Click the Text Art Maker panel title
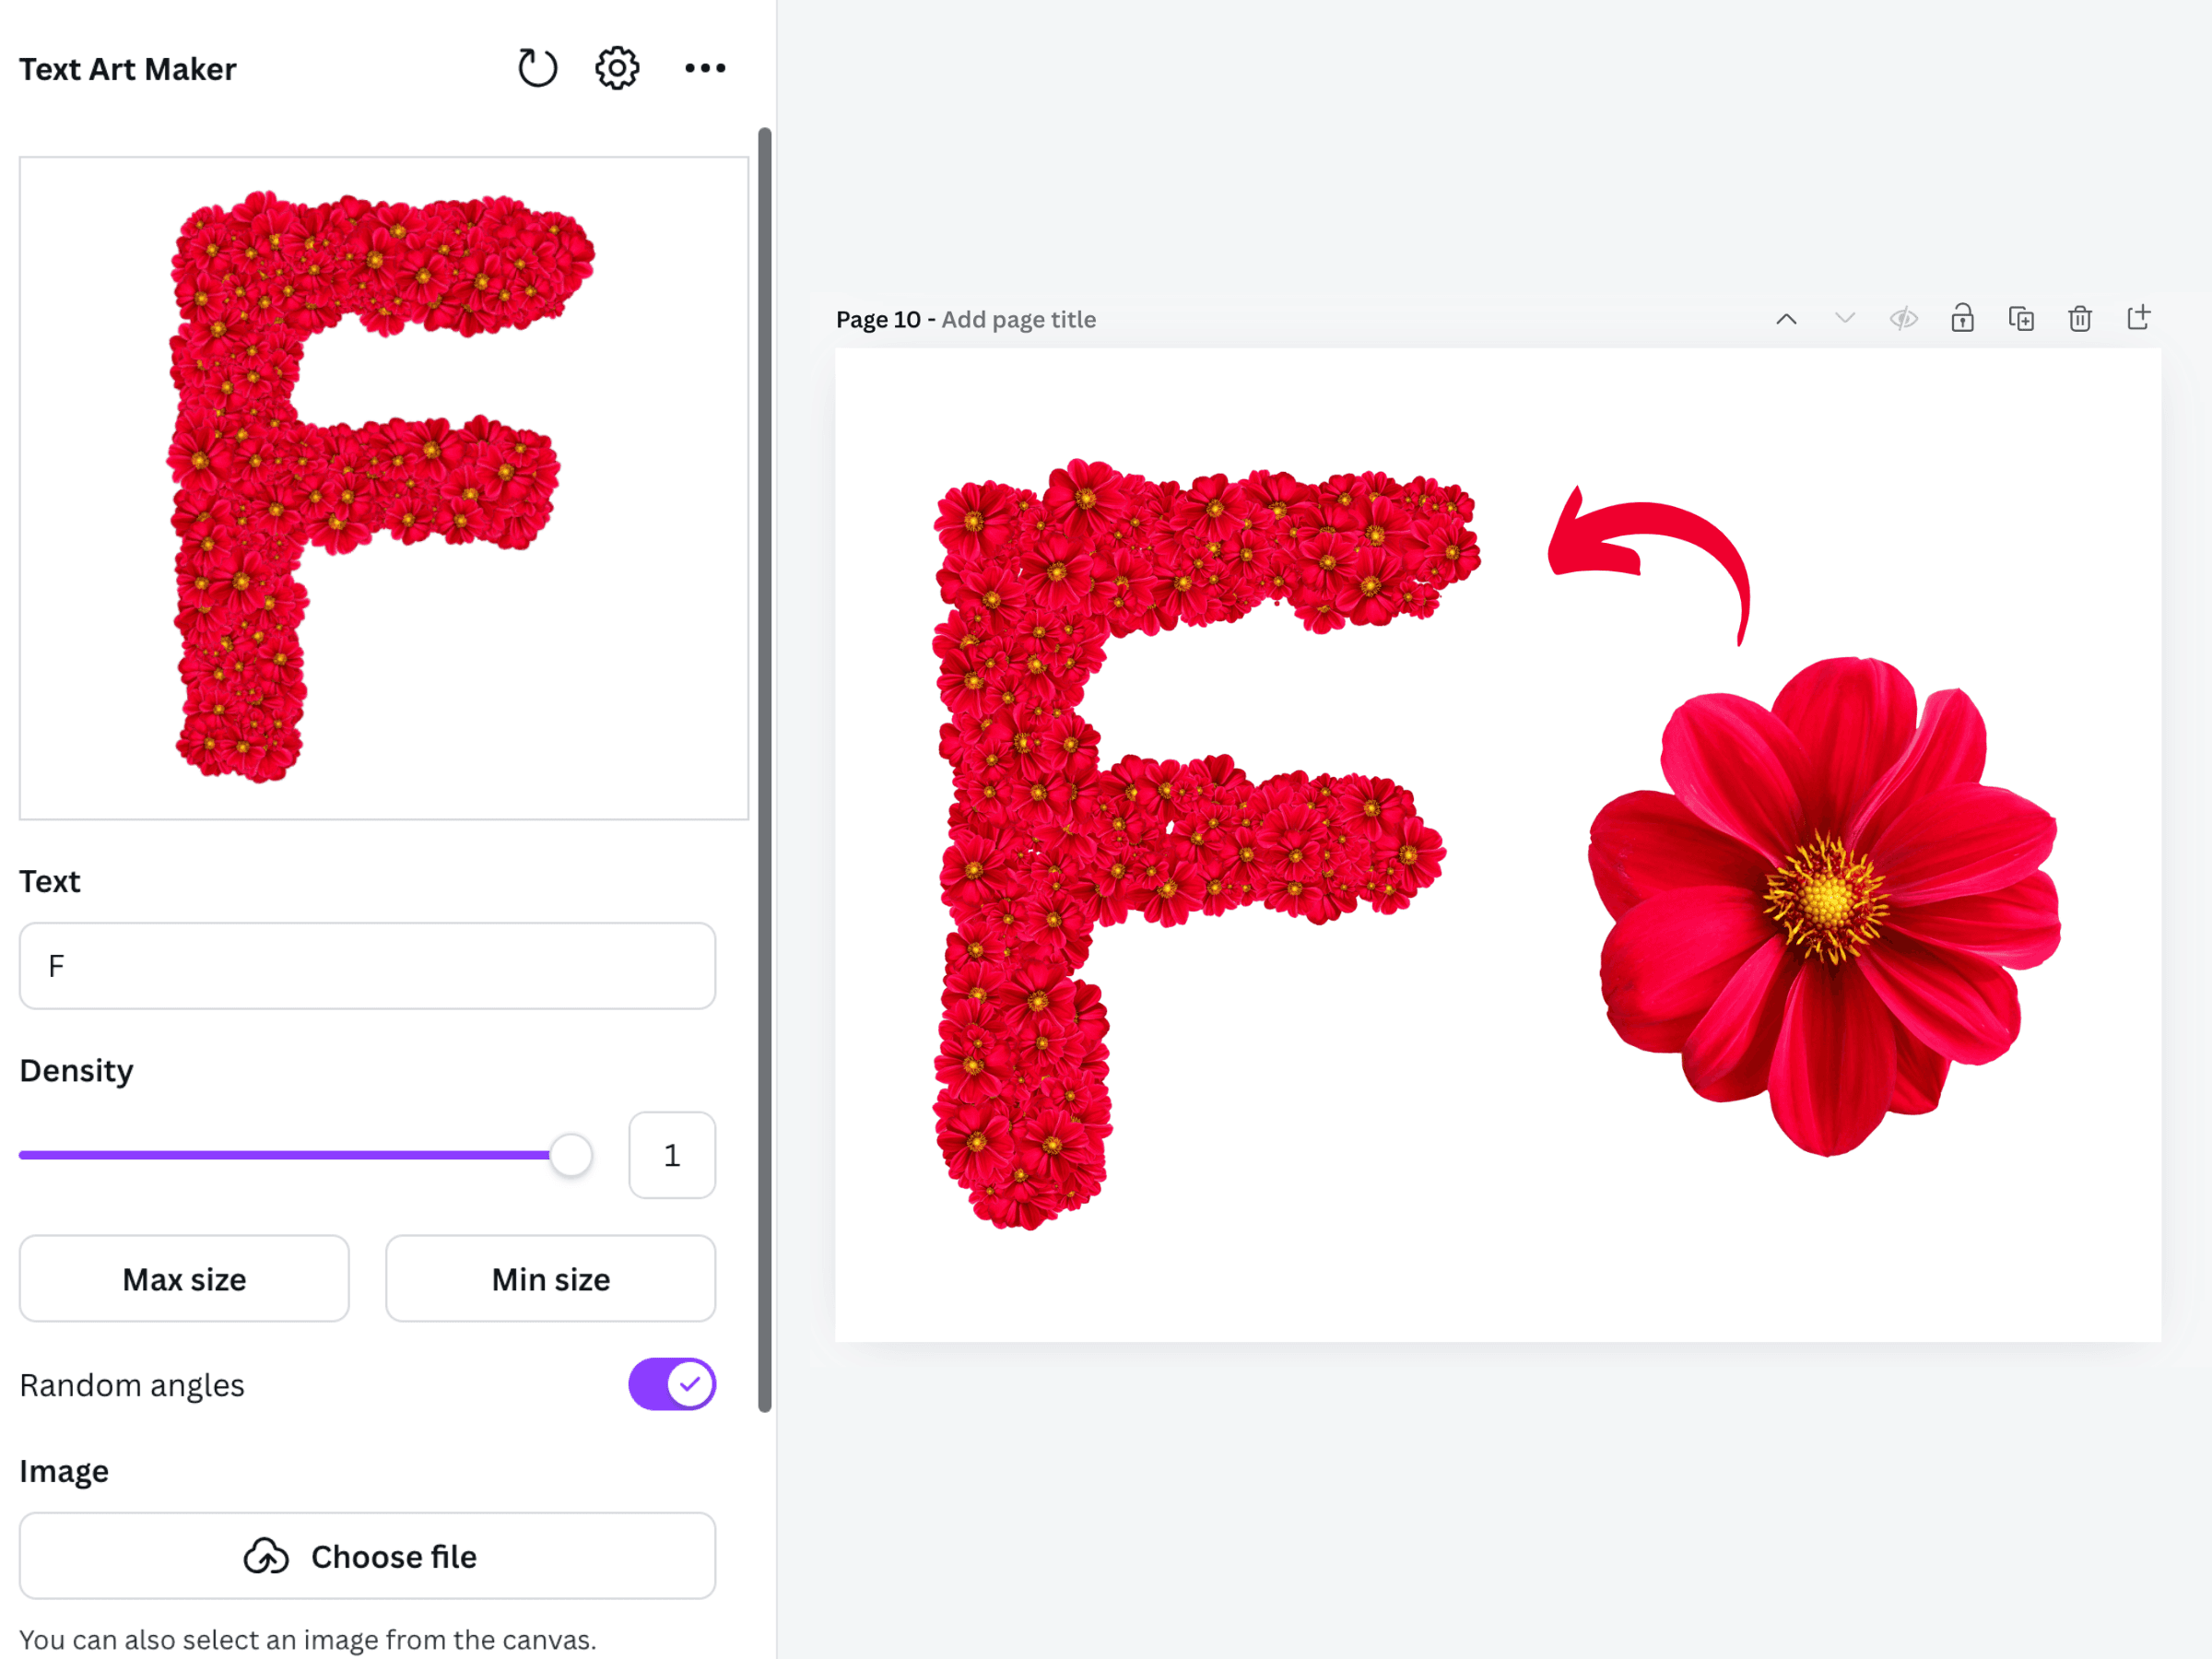This screenshot has width=2212, height=1659. 128,69
